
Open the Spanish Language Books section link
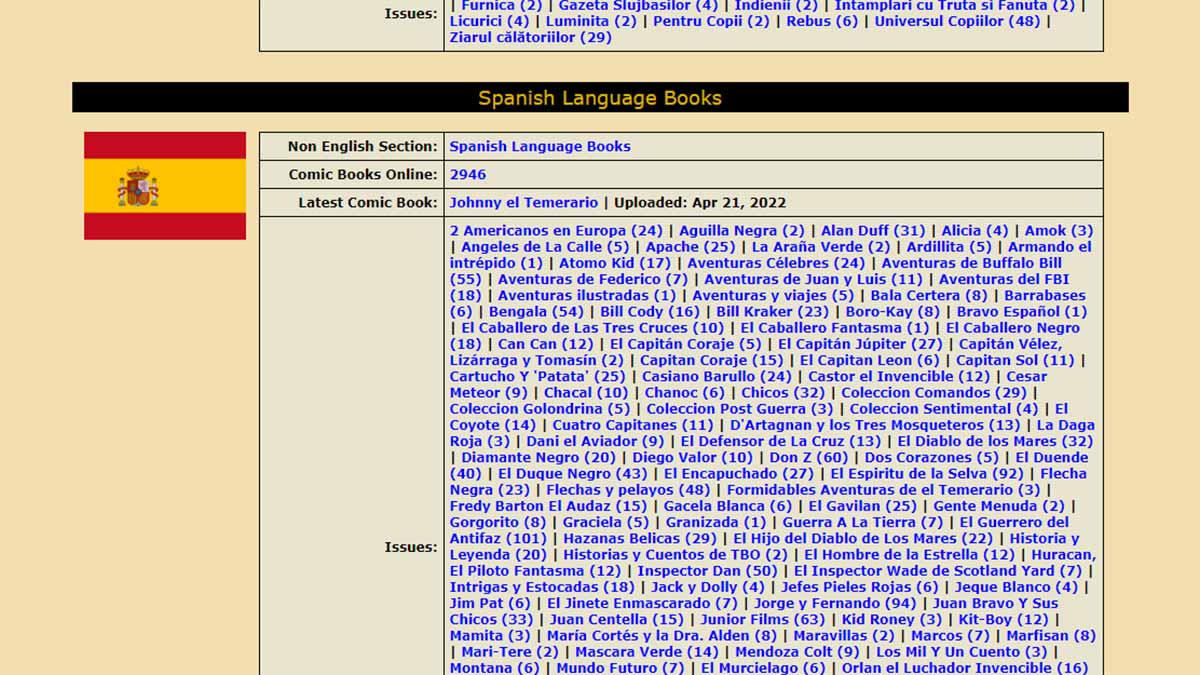pyautogui.click(x=539, y=146)
